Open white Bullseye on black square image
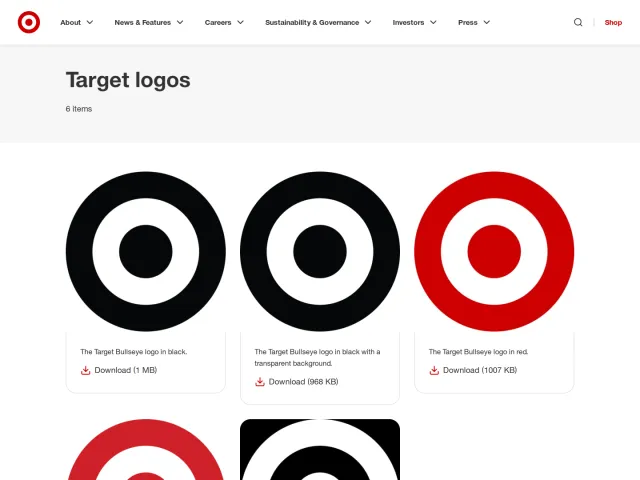 coord(320,449)
